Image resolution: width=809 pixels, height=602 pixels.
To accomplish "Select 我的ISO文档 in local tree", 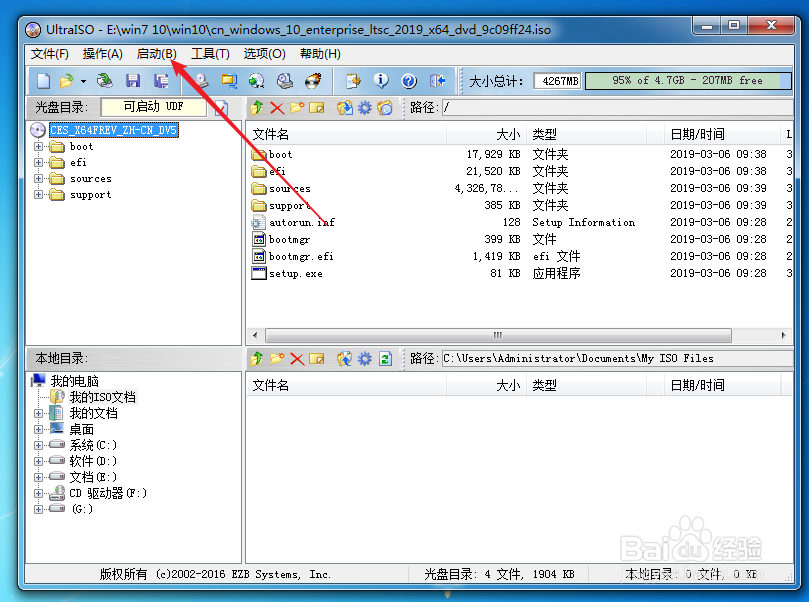I will [103, 397].
